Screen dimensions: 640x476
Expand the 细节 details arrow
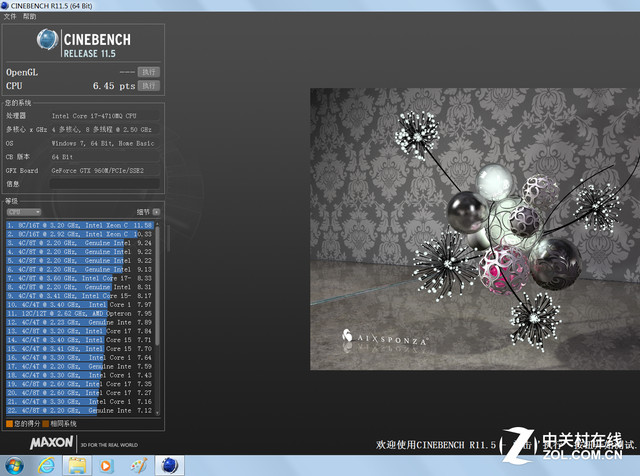(155, 212)
